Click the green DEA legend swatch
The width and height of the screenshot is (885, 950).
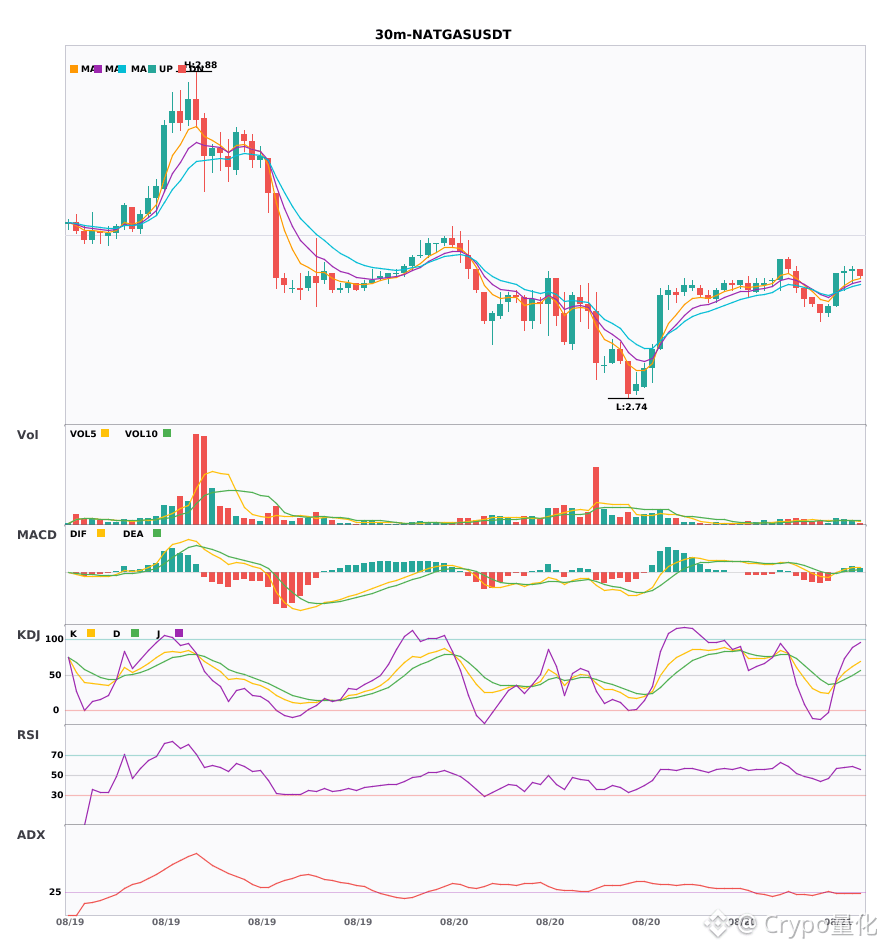[157, 533]
